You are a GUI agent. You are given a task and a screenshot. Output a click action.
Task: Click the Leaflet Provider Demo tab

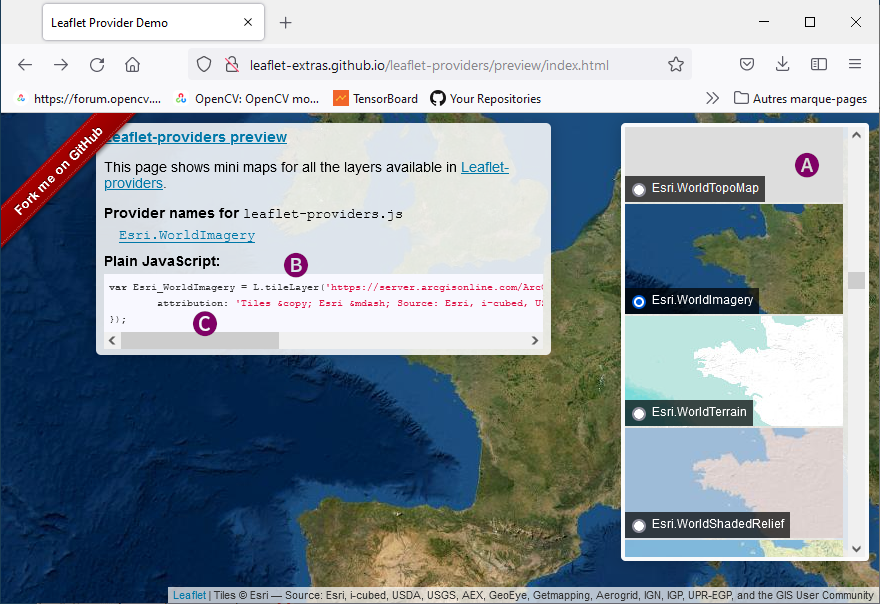coord(153,22)
